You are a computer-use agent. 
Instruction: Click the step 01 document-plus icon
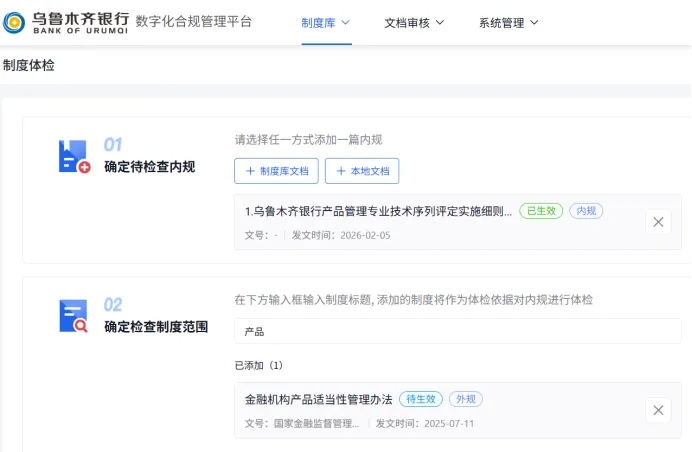[x=74, y=157]
